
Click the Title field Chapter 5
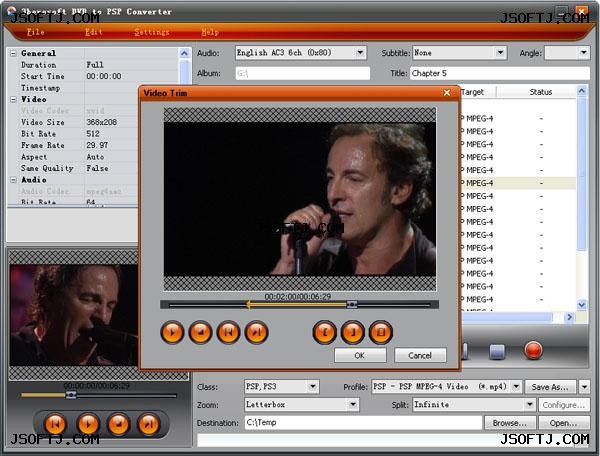point(500,73)
